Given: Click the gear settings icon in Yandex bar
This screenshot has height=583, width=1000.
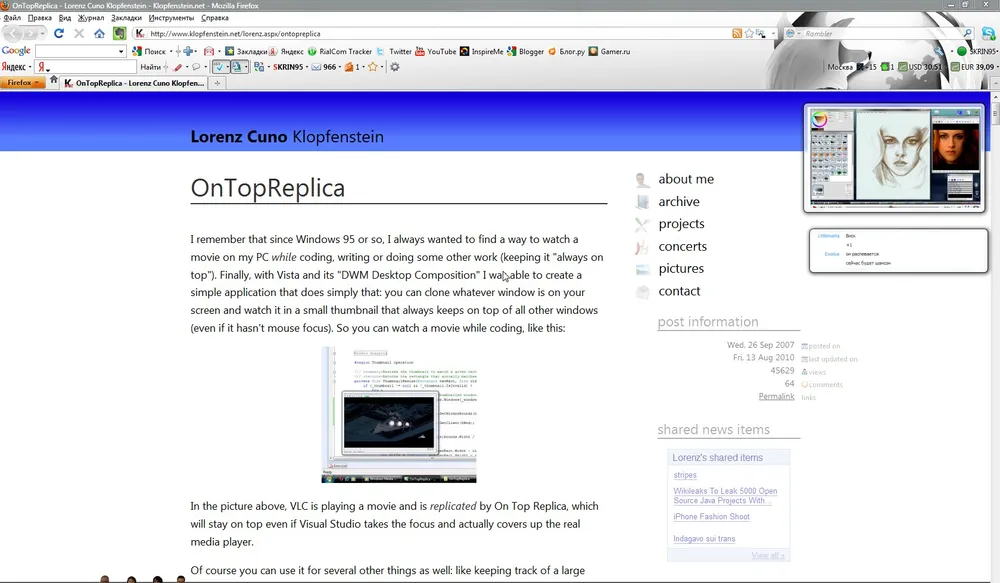Looking at the screenshot, I should tap(394, 67).
